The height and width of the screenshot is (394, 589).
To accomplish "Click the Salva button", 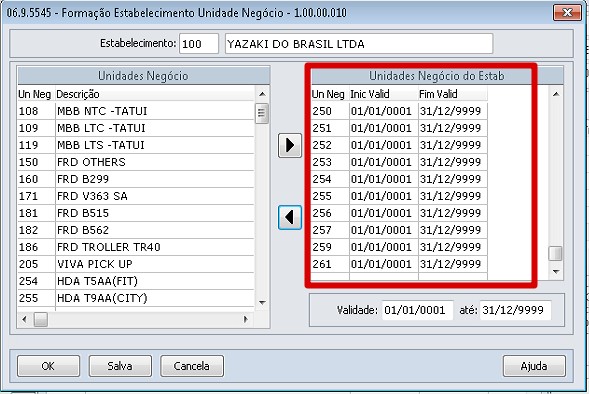I will click(x=120, y=366).
